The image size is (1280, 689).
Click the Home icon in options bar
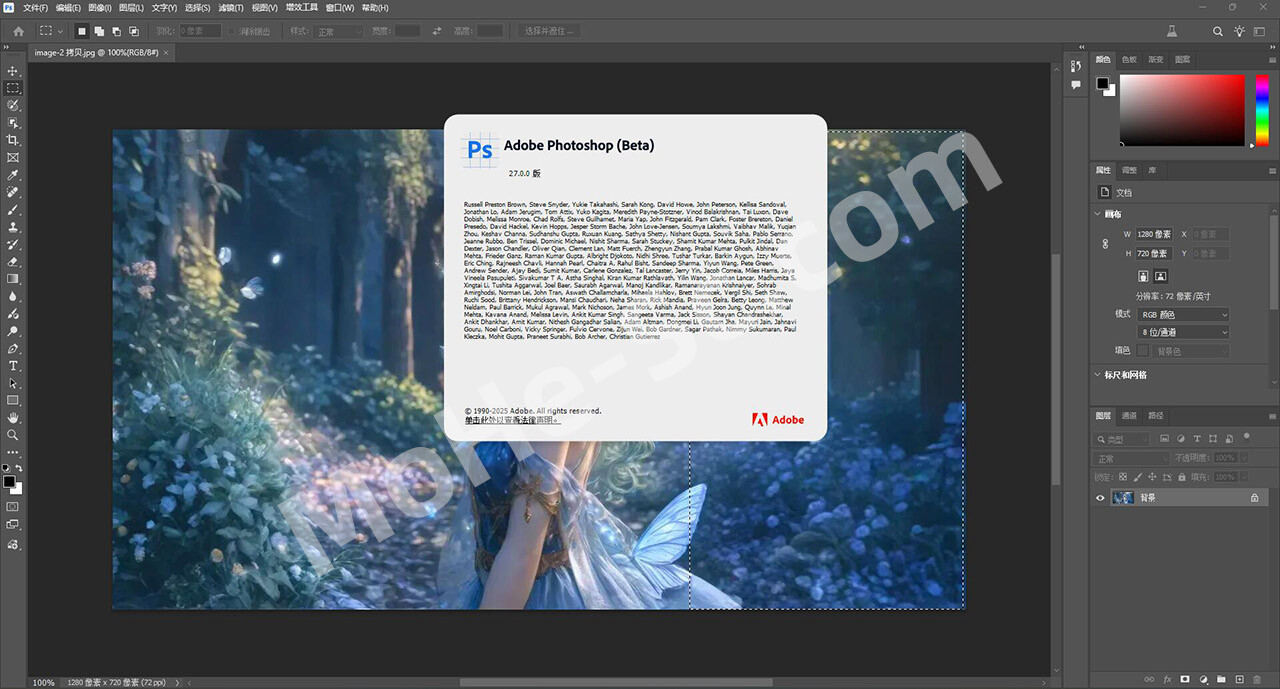click(18, 31)
